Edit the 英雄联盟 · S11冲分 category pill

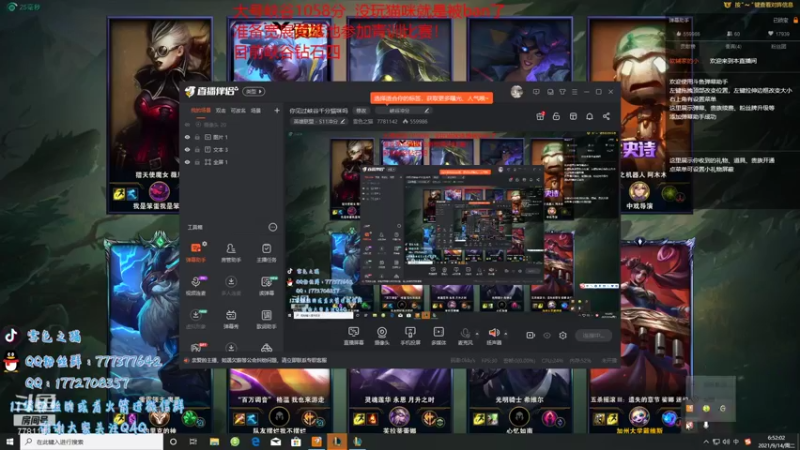point(319,121)
